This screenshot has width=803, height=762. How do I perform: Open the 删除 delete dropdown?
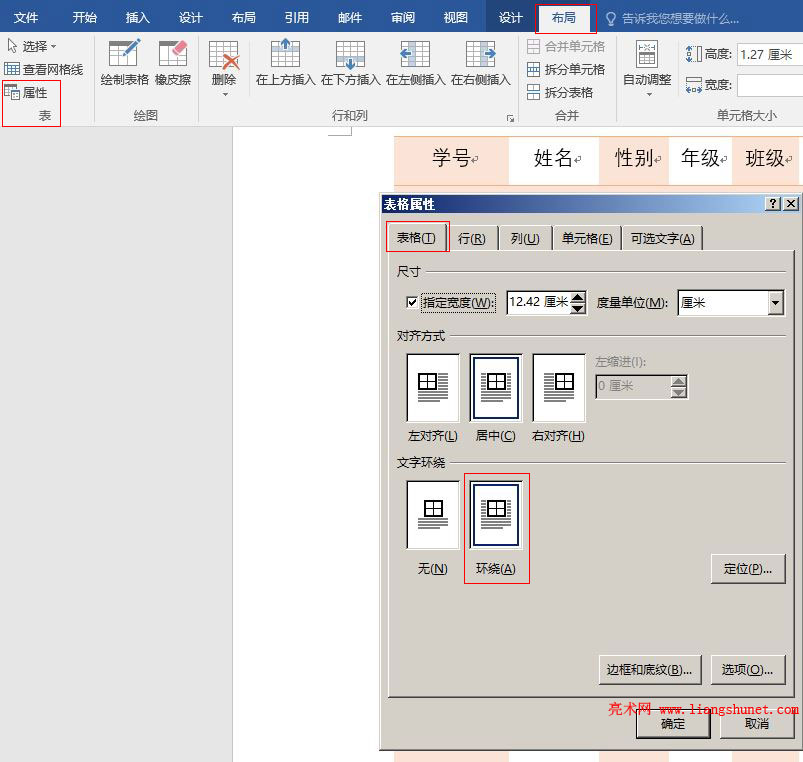click(x=224, y=68)
